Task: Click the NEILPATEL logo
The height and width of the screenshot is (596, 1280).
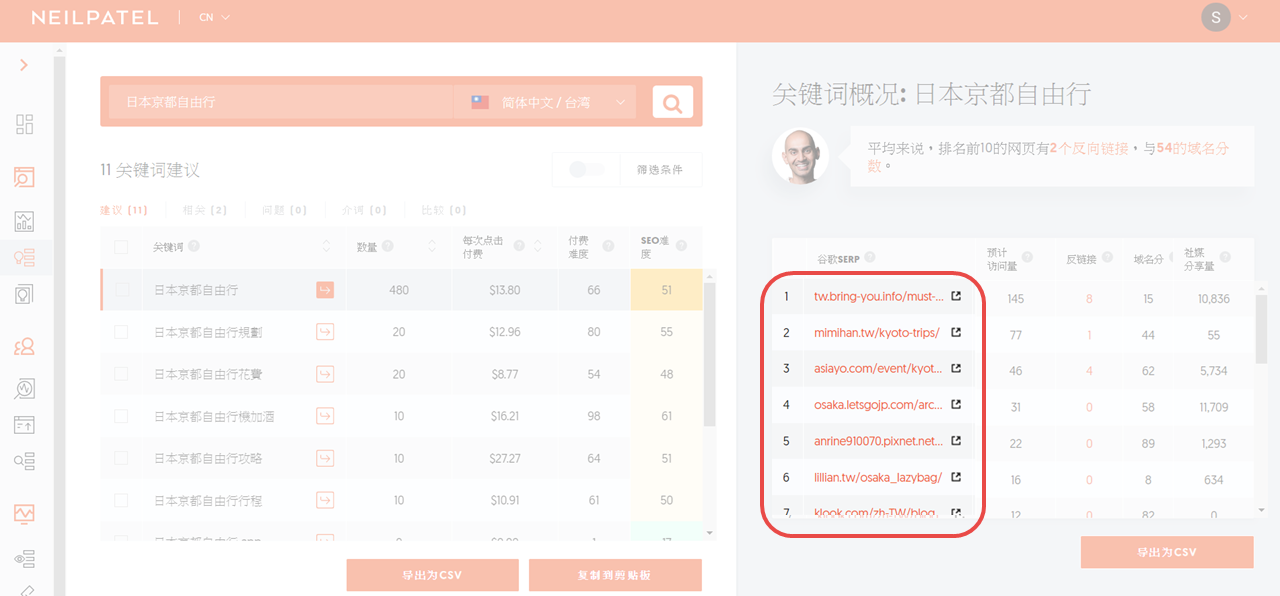Action: pos(95,18)
